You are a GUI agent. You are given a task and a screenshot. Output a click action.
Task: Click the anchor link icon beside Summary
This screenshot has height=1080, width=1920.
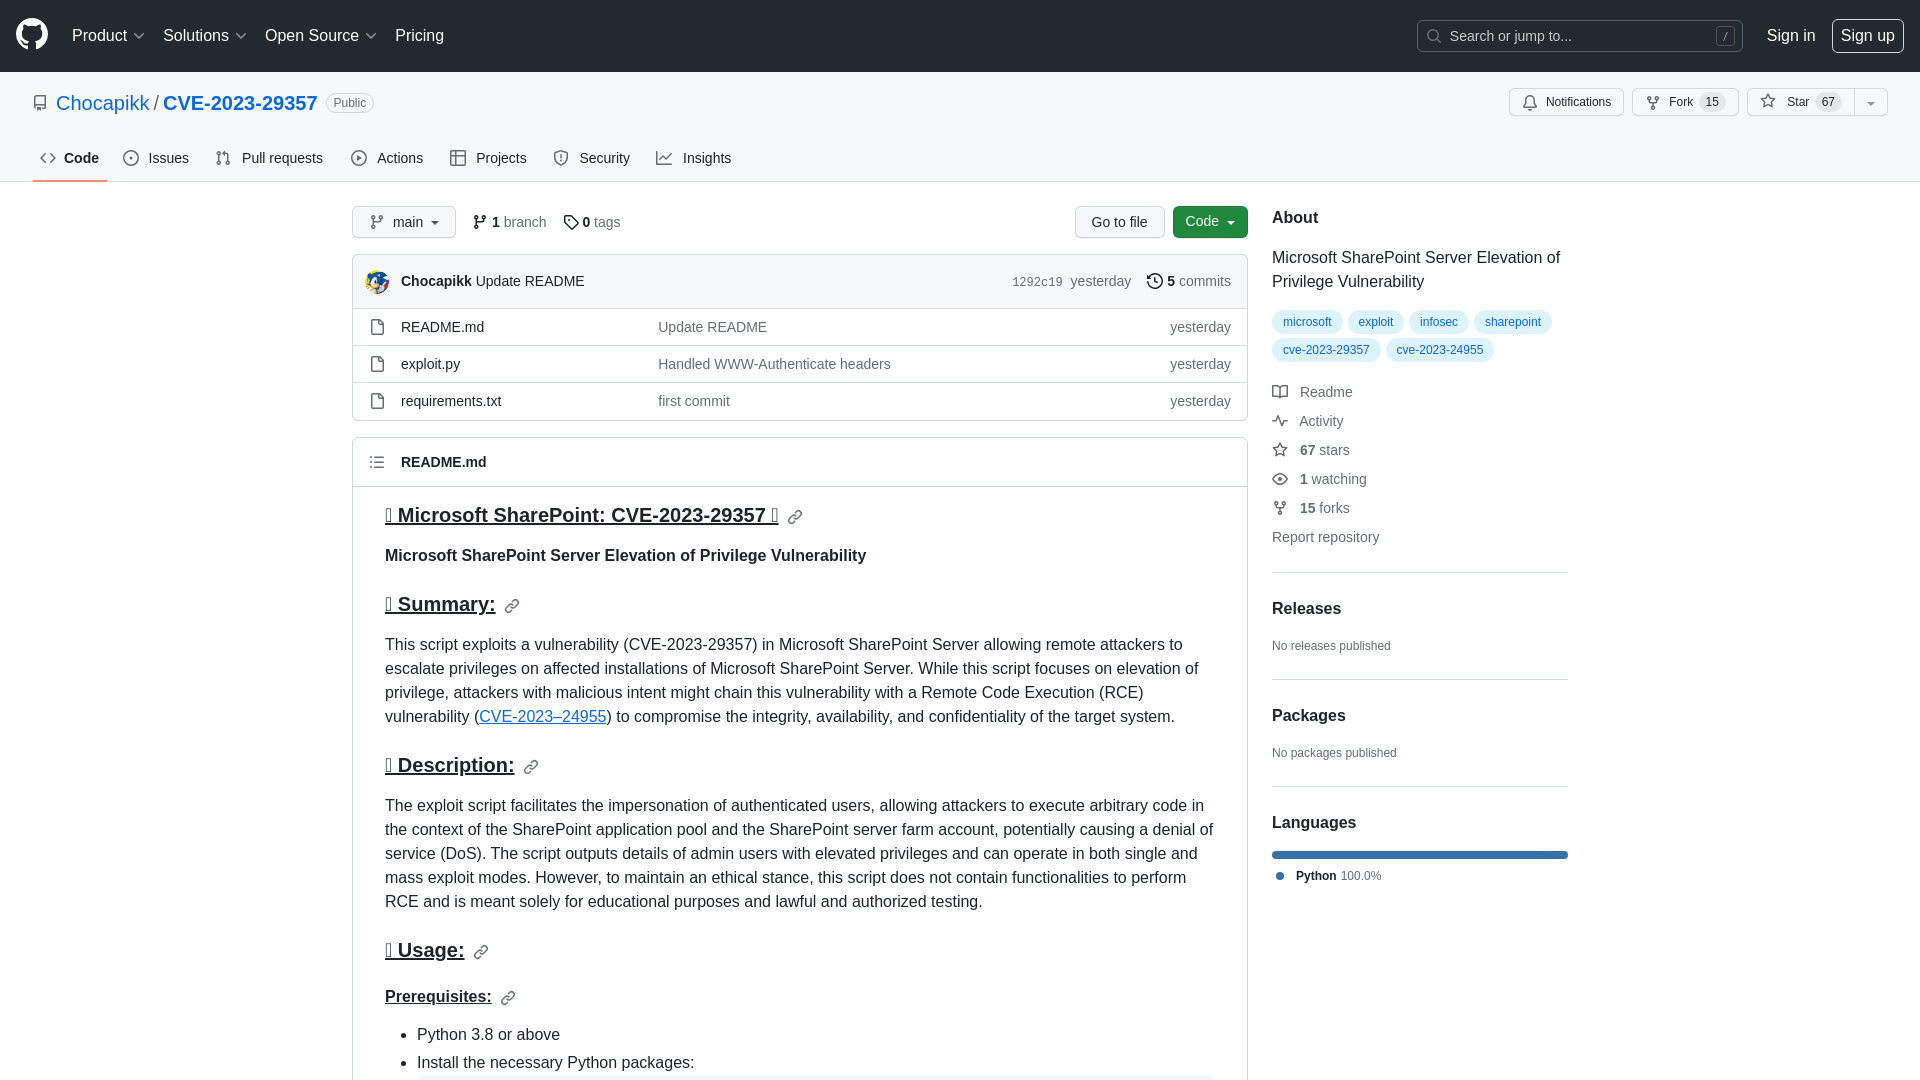tap(512, 606)
